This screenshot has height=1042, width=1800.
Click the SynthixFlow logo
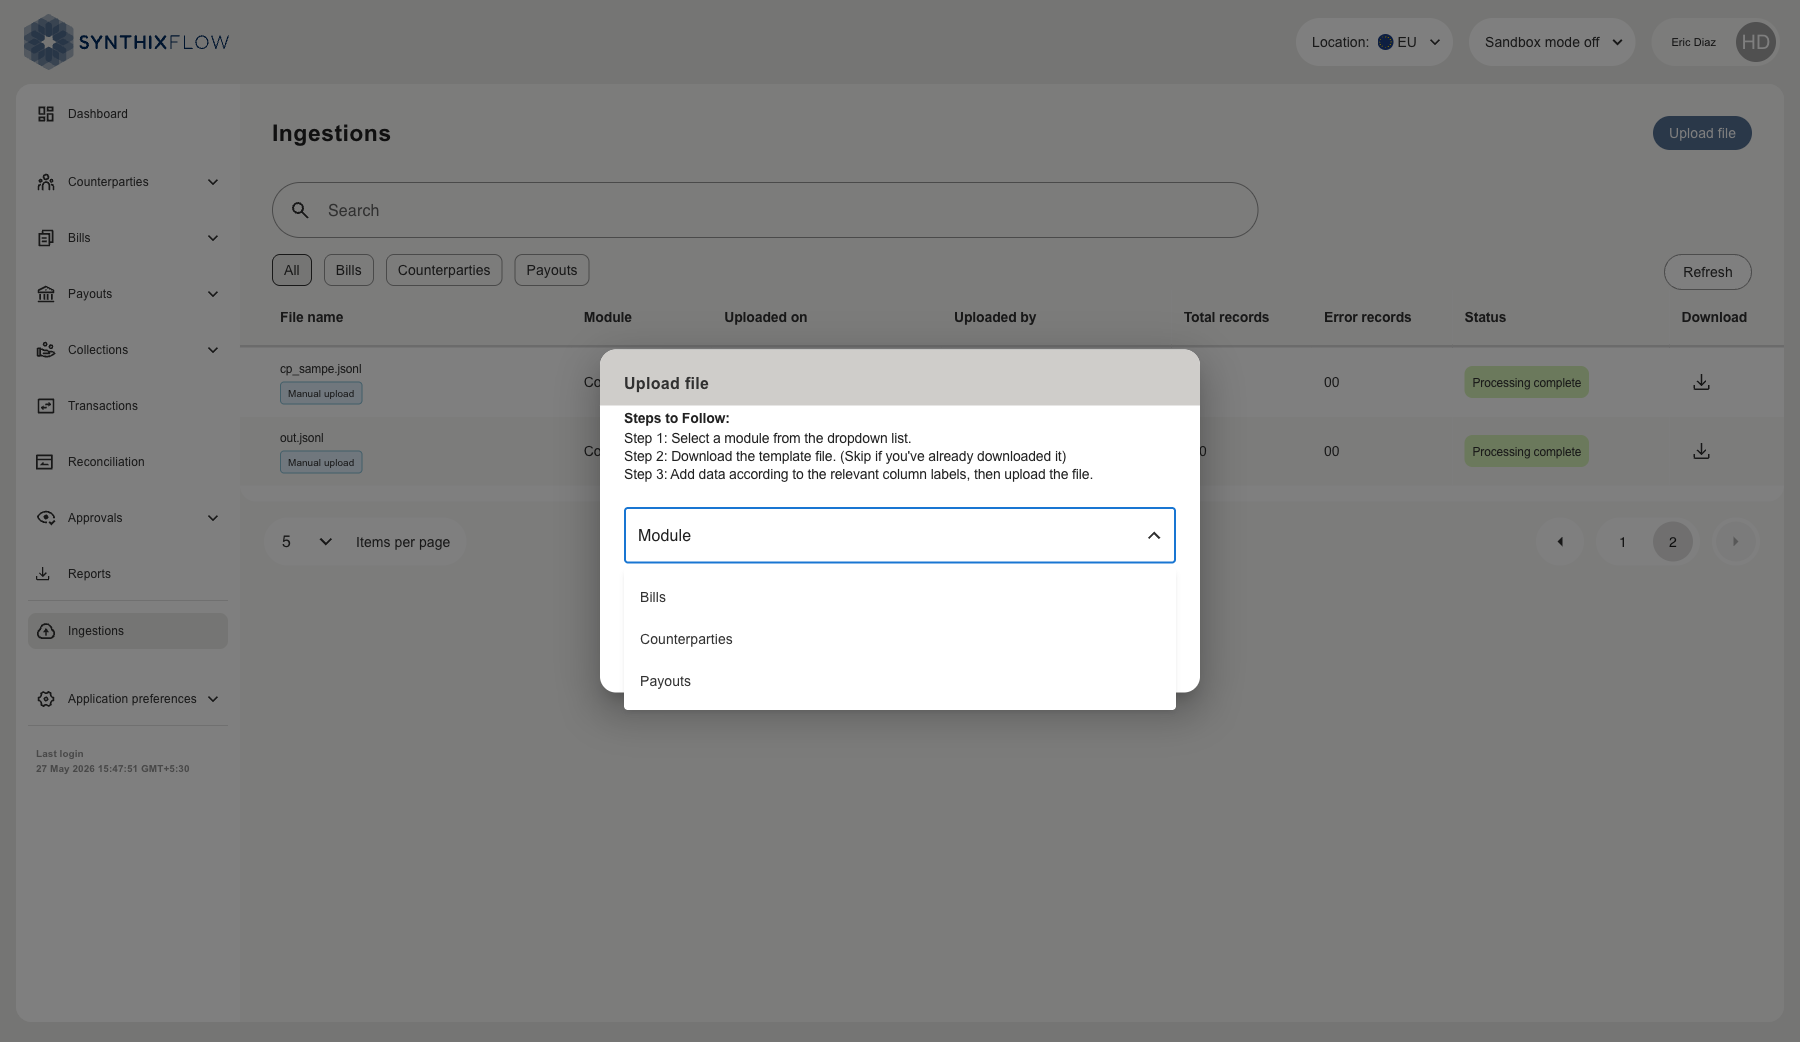click(x=127, y=42)
